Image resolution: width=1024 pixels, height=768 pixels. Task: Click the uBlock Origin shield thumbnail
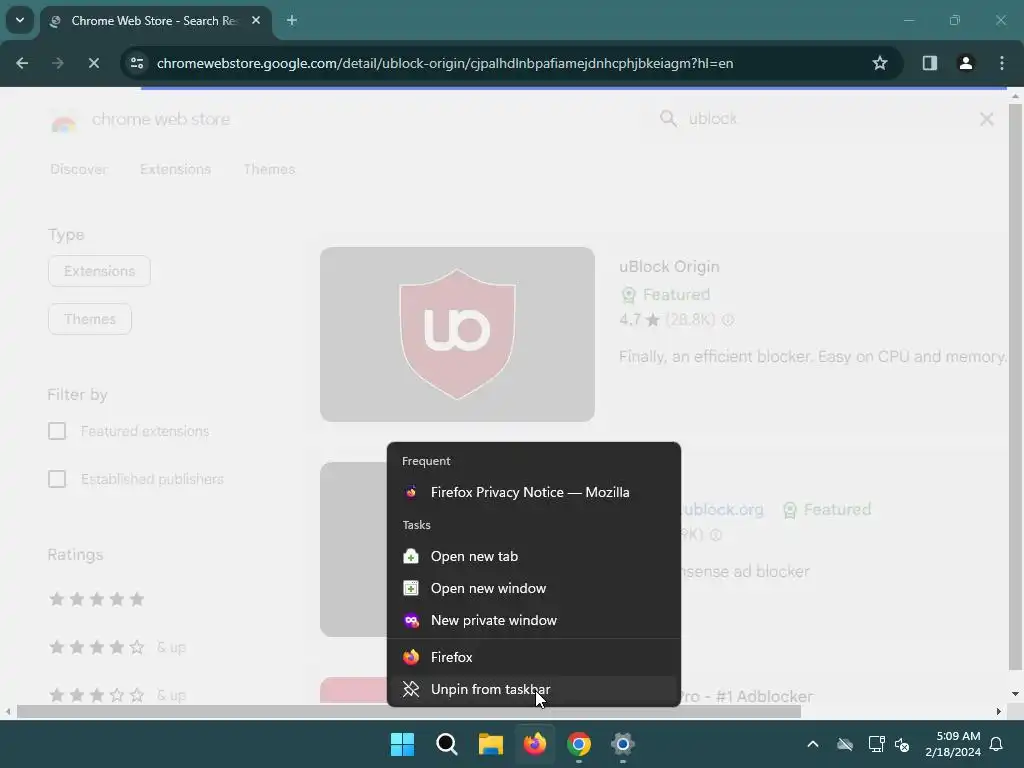[457, 334]
